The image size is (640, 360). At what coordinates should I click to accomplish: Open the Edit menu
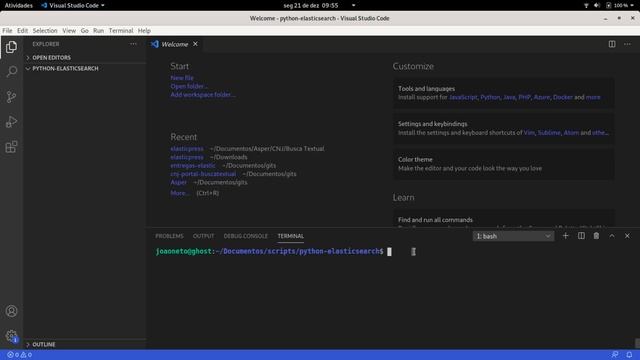(x=22, y=31)
